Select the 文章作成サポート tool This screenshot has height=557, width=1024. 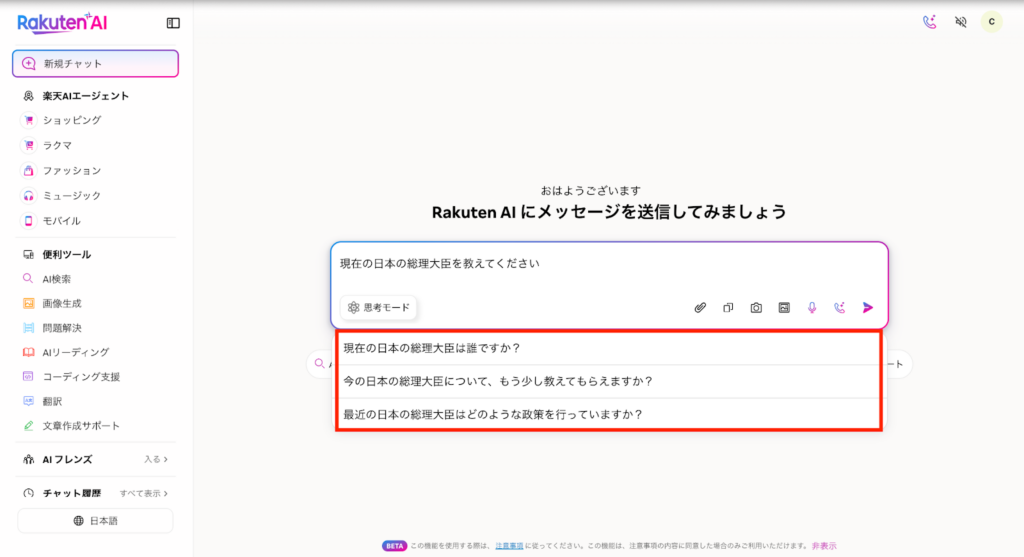click(x=81, y=426)
